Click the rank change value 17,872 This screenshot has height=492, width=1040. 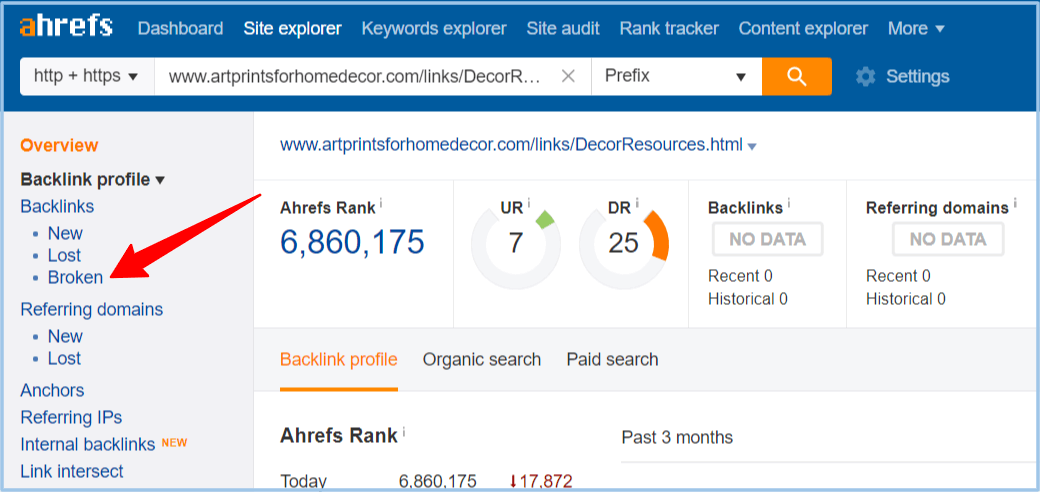pos(541,481)
